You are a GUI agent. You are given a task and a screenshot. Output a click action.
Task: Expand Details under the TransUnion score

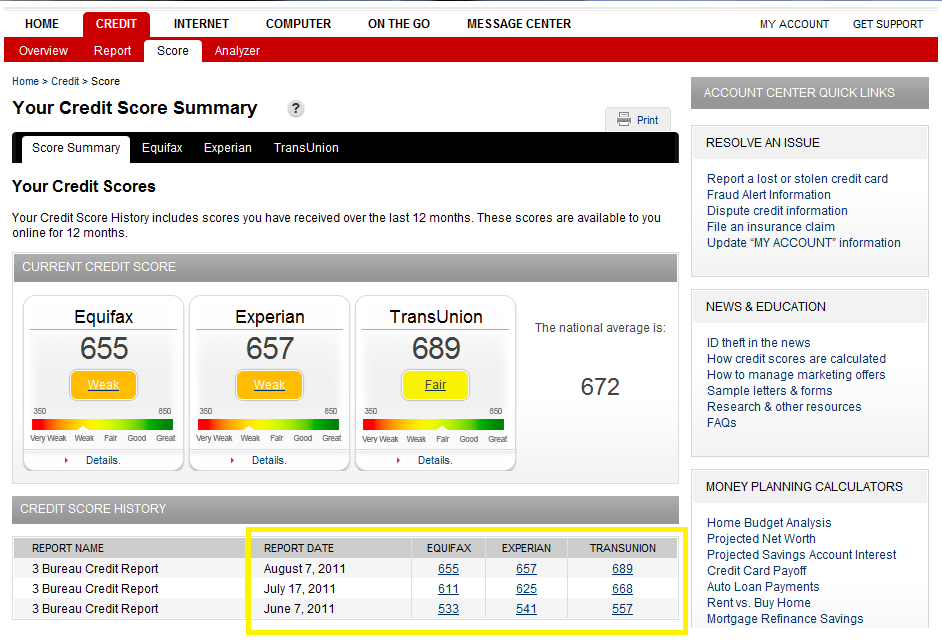coord(434,460)
